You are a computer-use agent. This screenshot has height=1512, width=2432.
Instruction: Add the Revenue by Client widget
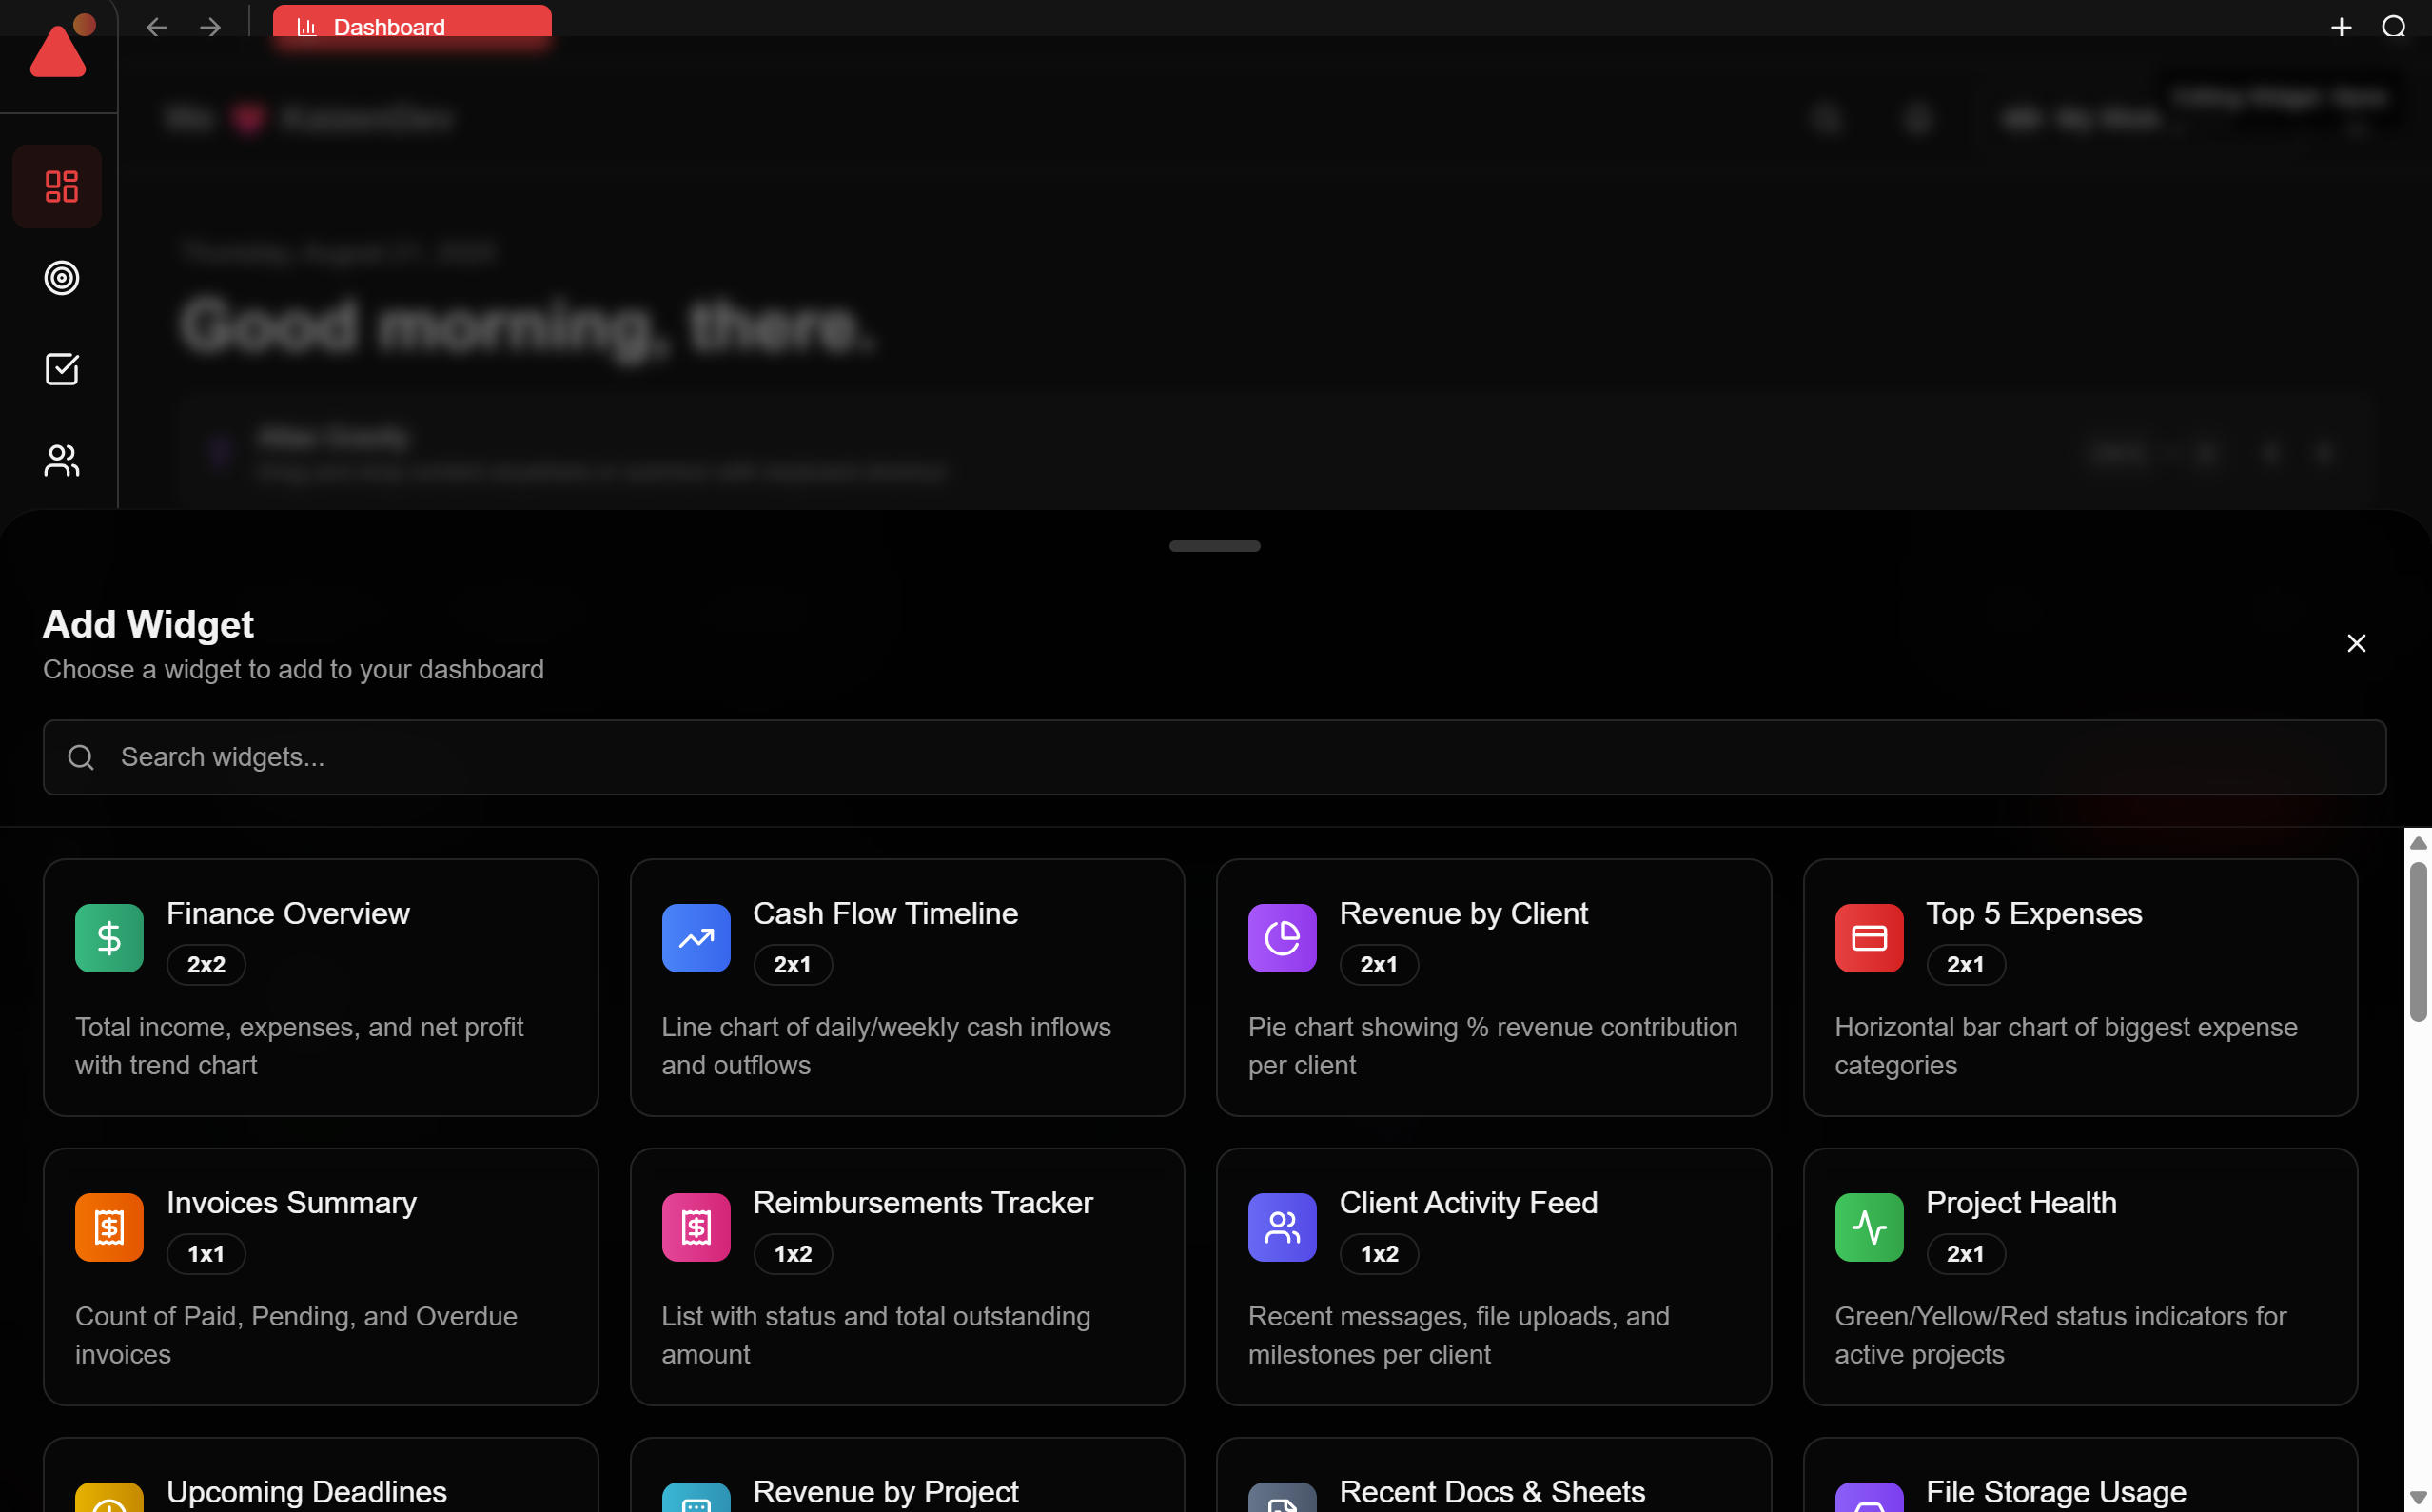tap(1493, 987)
